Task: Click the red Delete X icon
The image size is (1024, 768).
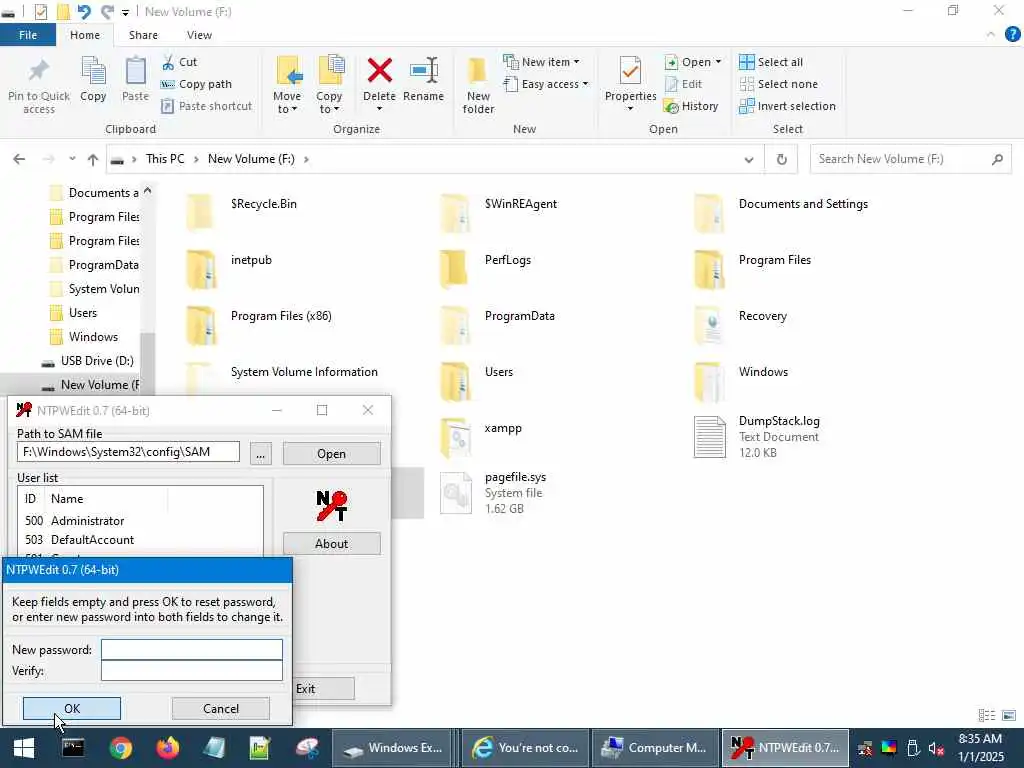Action: point(379,71)
